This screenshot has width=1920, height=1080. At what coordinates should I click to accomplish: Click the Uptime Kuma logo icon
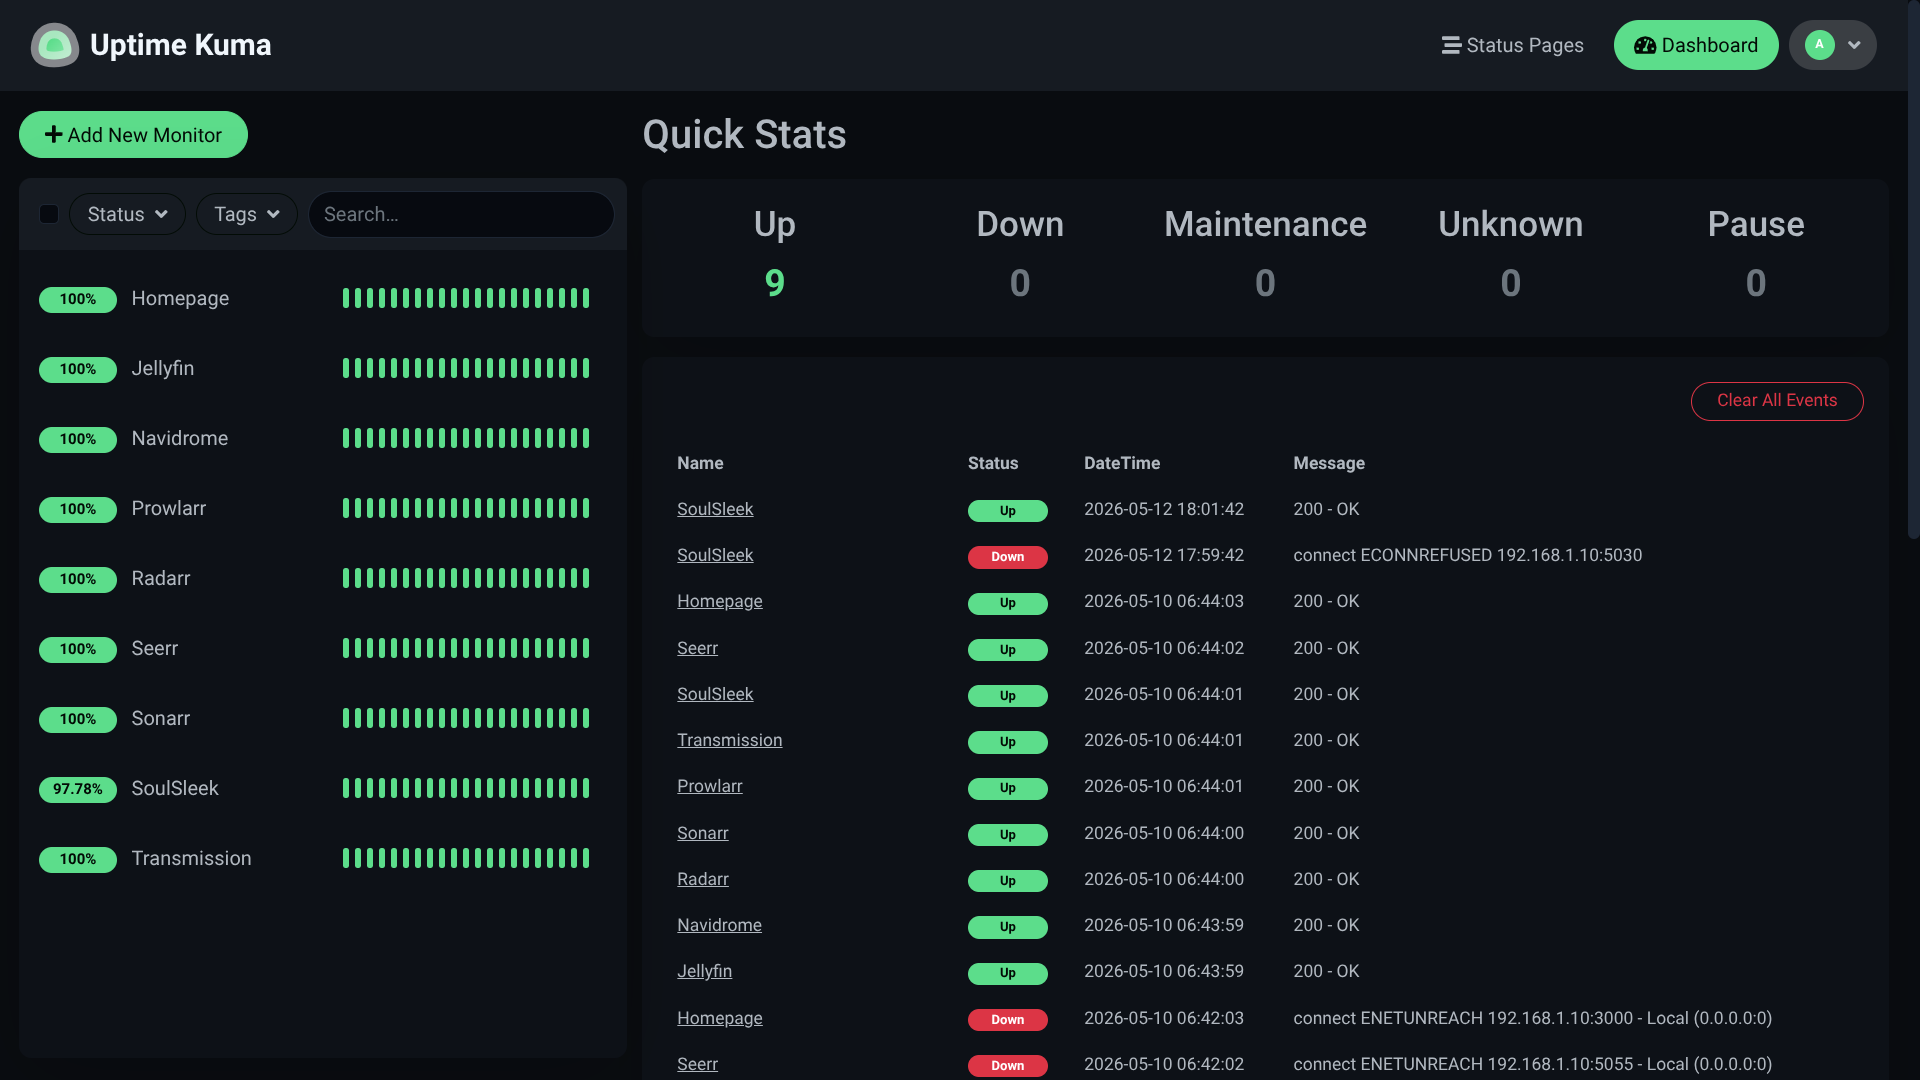point(55,45)
